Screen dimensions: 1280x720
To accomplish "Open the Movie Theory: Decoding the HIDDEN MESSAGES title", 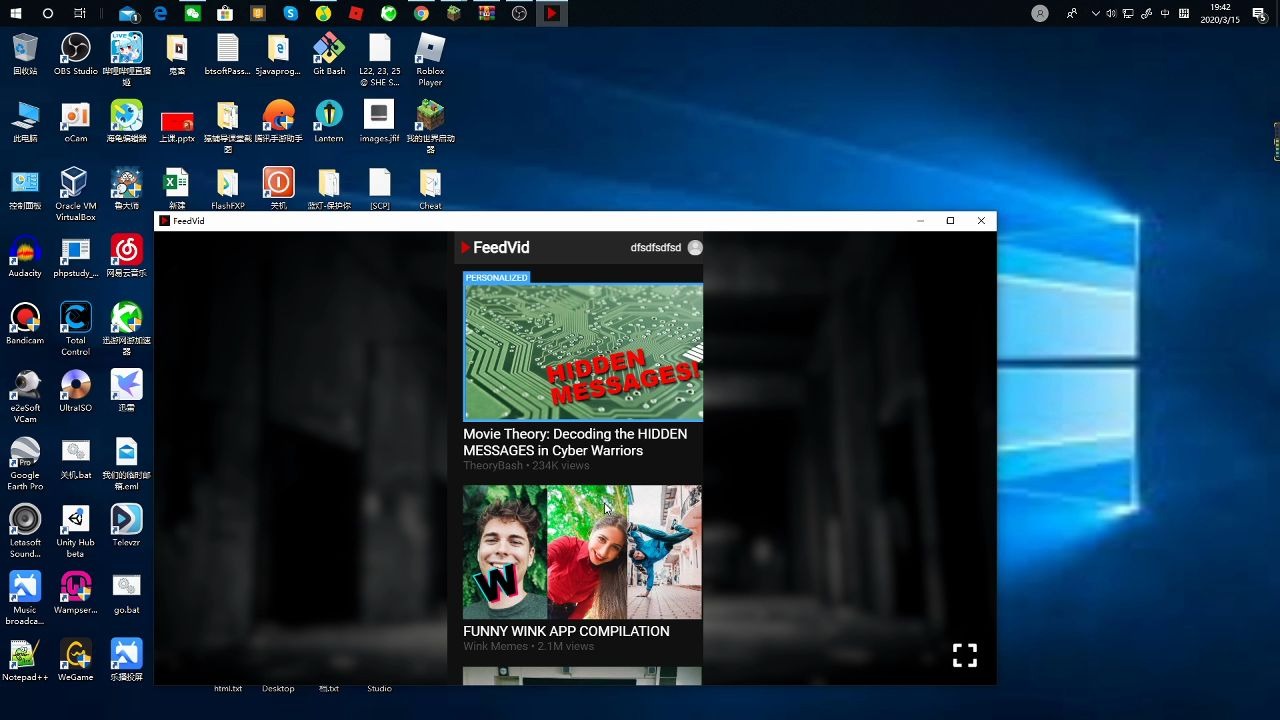I will pos(575,442).
